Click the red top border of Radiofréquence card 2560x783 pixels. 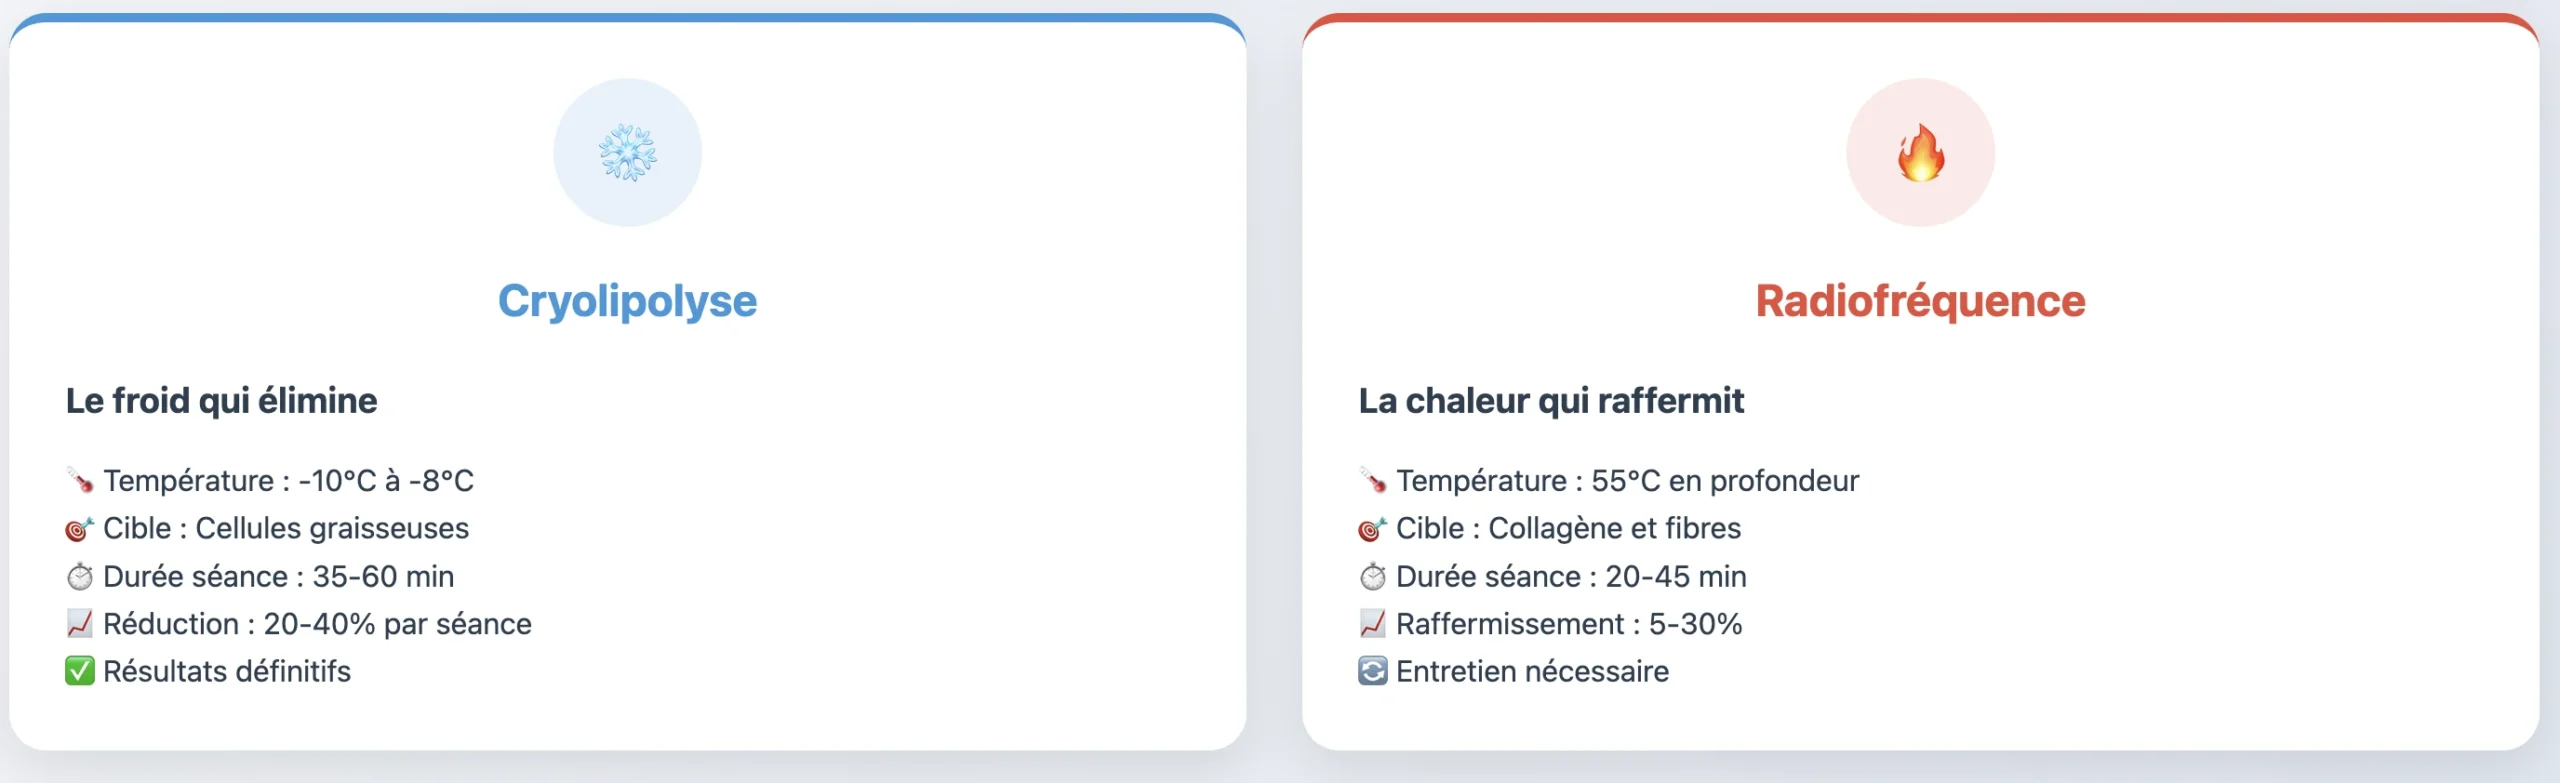pos(1920,17)
